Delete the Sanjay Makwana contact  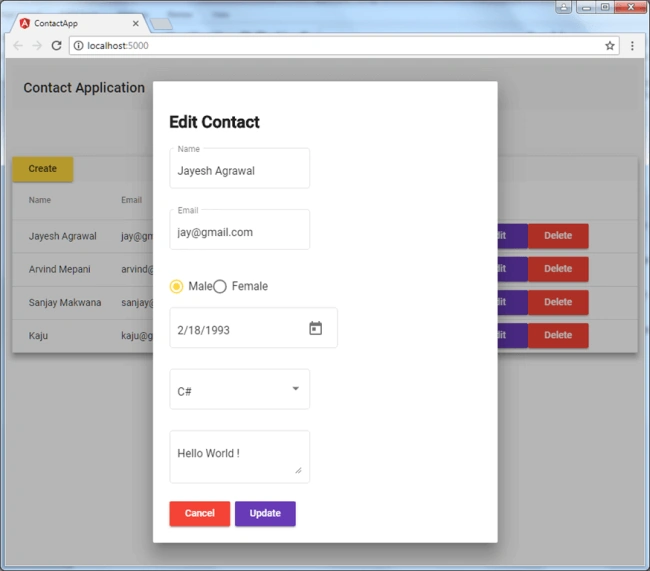558,302
